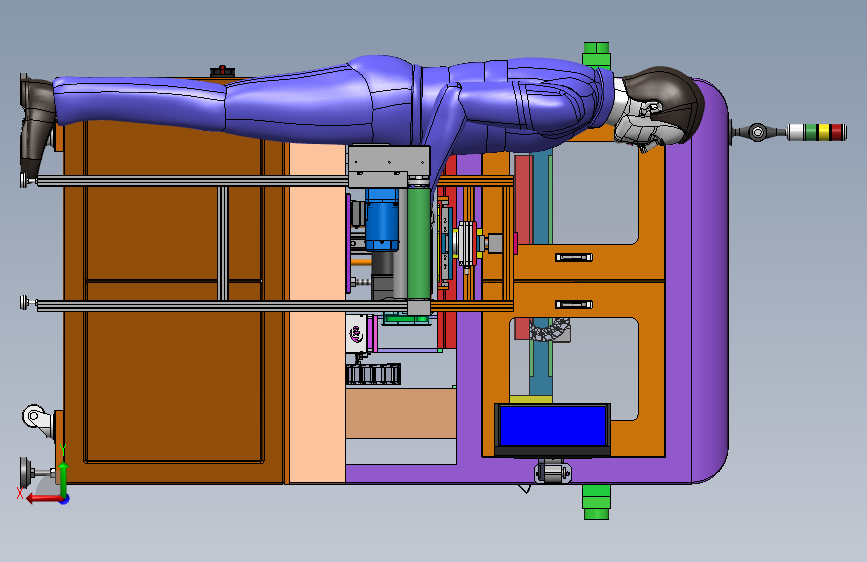Image resolution: width=867 pixels, height=562 pixels.
Task: Select the peach vertical column panel
Action: coord(317,313)
